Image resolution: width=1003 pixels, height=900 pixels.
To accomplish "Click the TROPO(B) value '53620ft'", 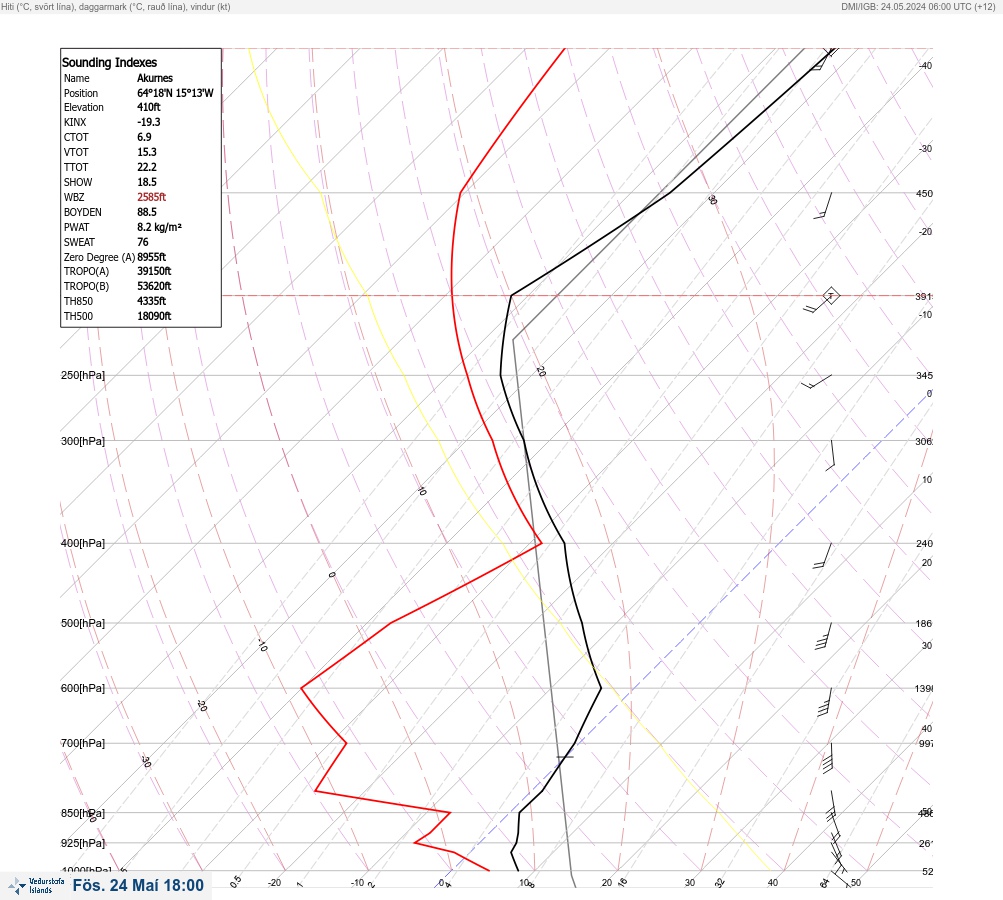I will (x=154, y=286).
